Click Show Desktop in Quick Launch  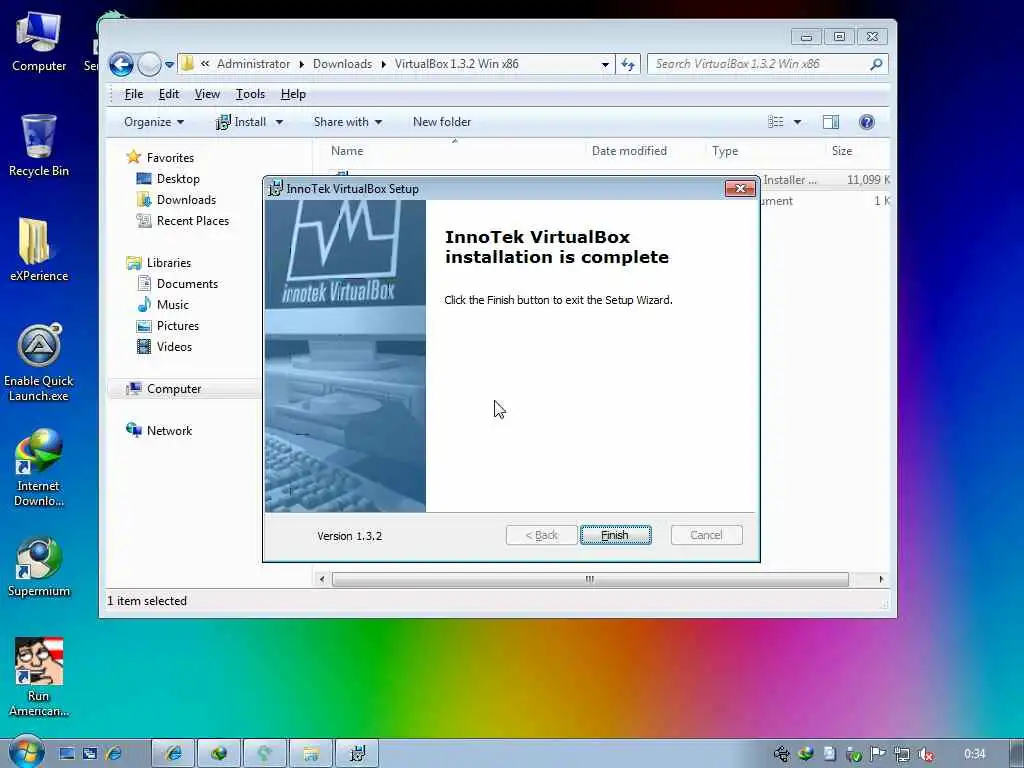coord(67,754)
